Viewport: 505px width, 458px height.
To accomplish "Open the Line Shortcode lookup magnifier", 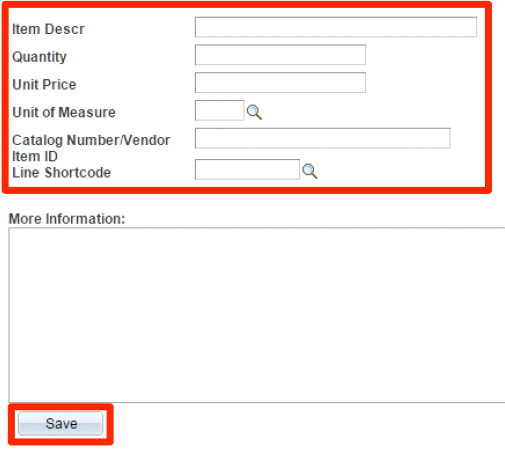I will tap(310, 171).
